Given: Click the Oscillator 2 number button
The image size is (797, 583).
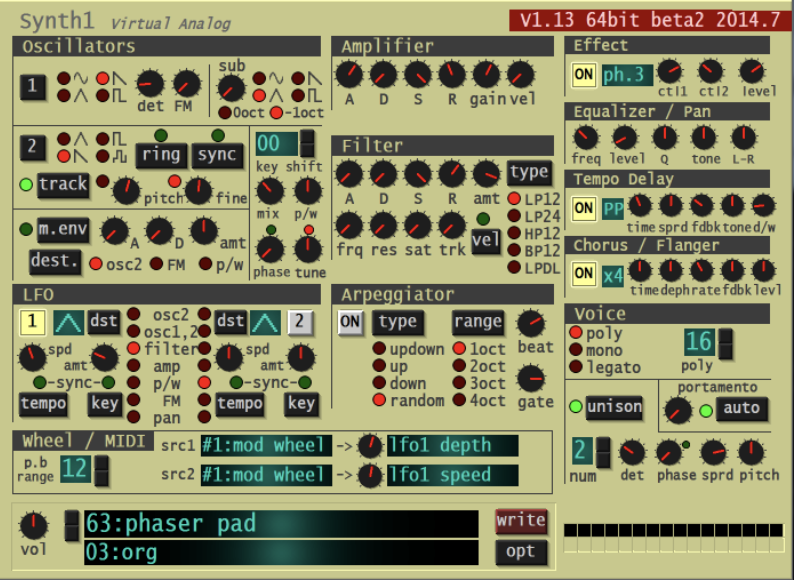Looking at the screenshot, I should pyautogui.click(x=32, y=147).
